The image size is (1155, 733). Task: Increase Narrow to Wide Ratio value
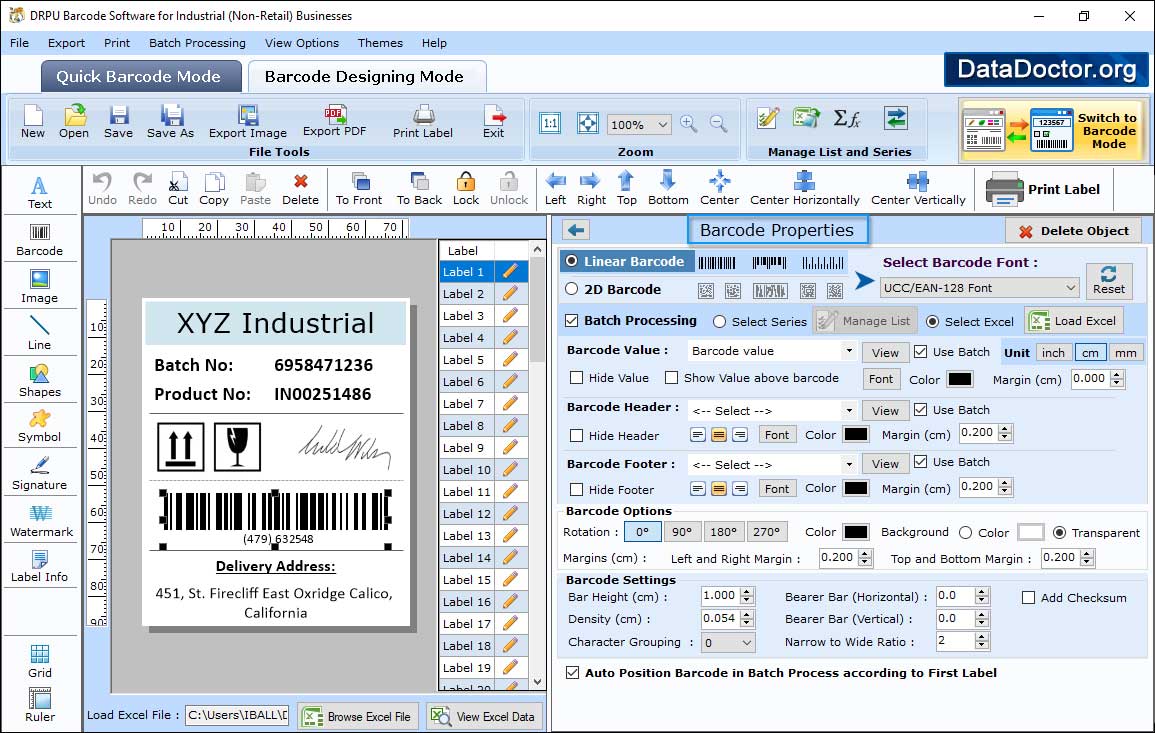981,637
